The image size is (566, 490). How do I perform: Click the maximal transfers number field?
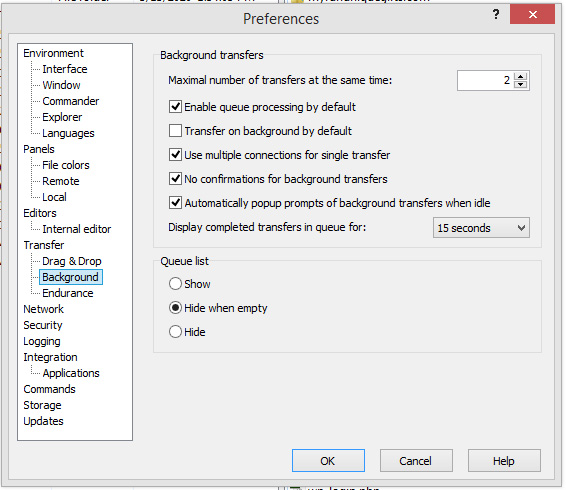click(x=486, y=81)
